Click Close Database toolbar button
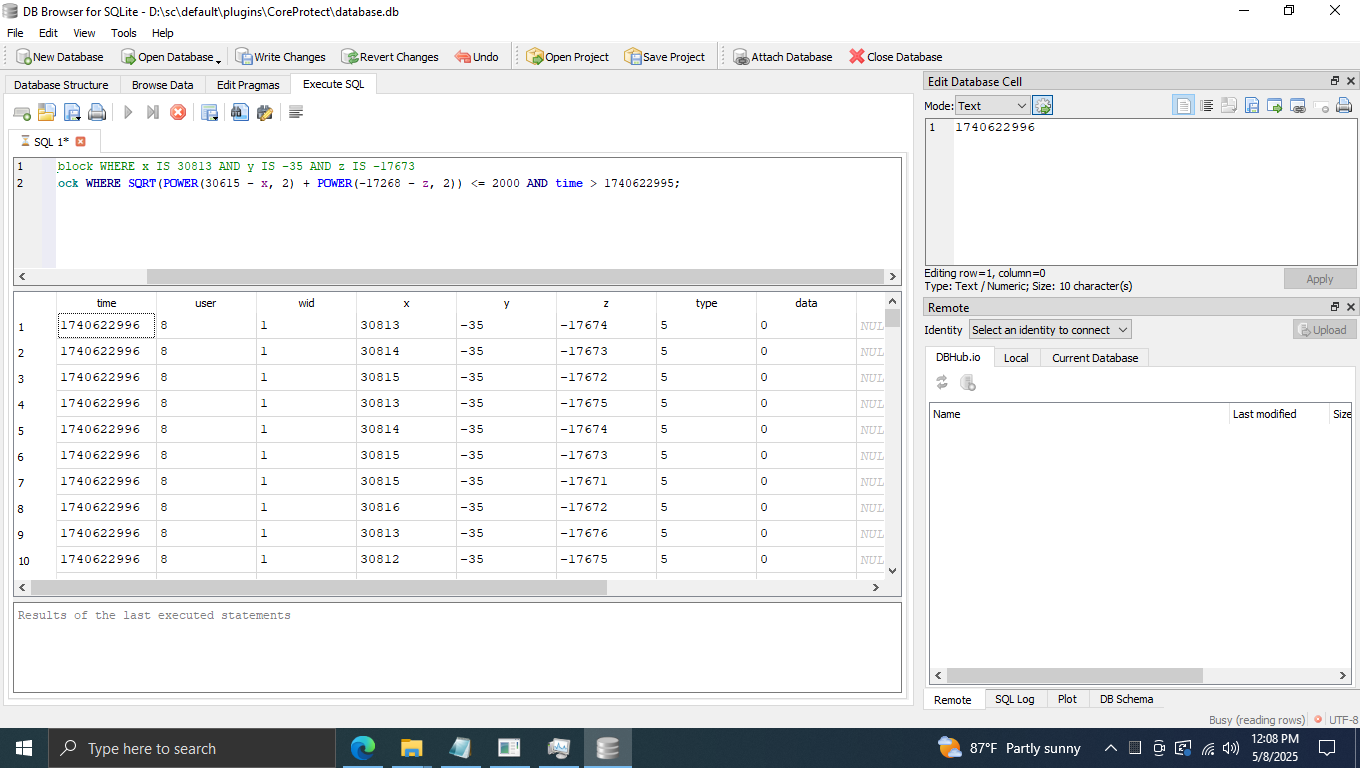Screen dimensions: 1360x768 click(896, 57)
